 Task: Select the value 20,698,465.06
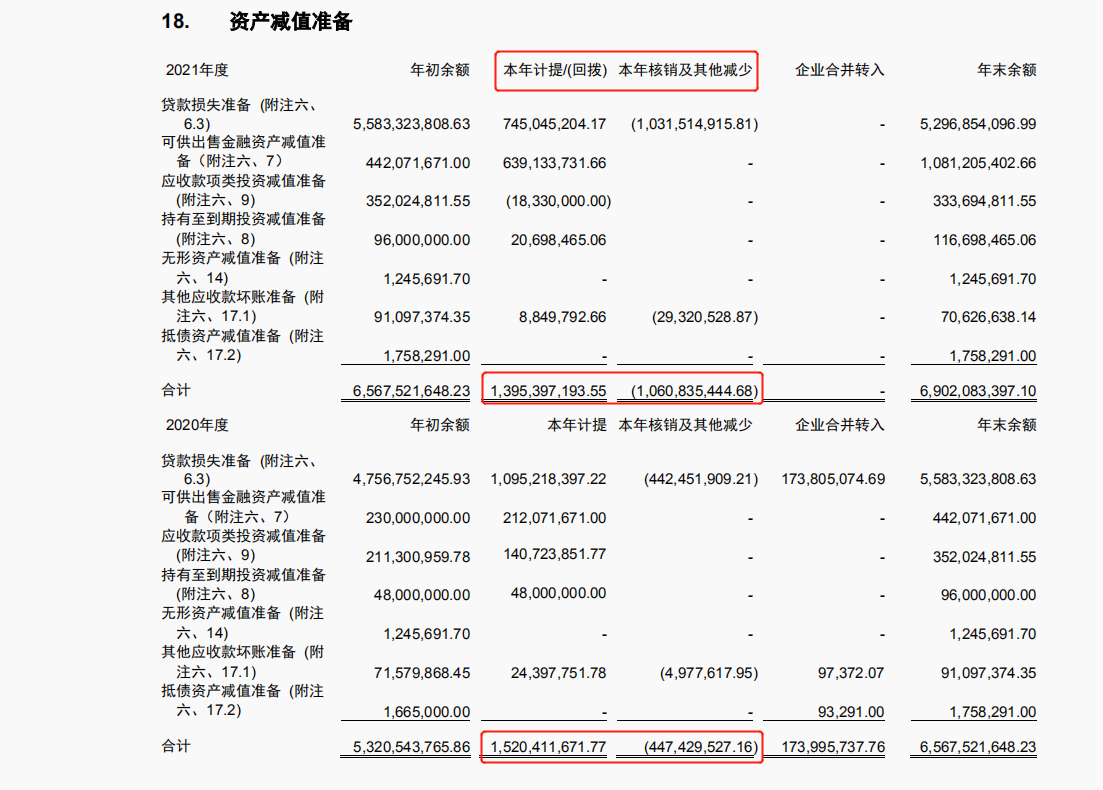559,240
